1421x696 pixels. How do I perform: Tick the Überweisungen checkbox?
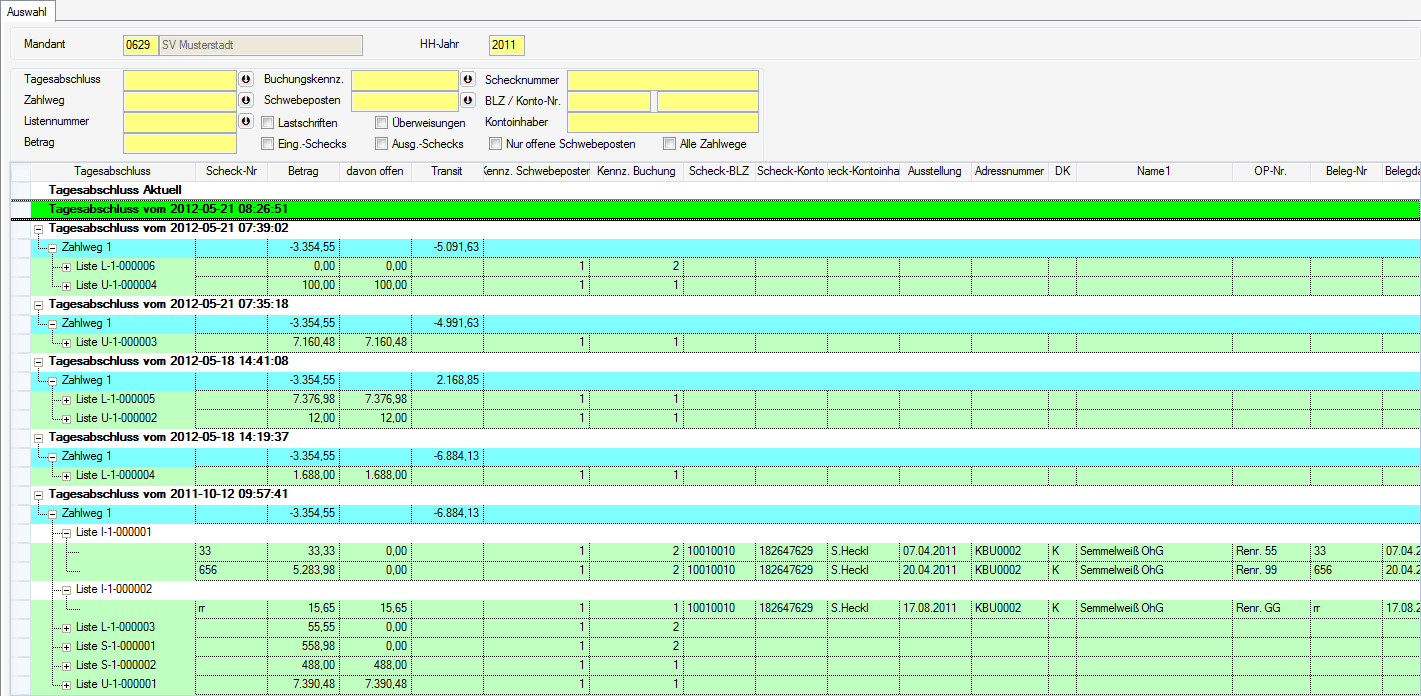click(382, 123)
